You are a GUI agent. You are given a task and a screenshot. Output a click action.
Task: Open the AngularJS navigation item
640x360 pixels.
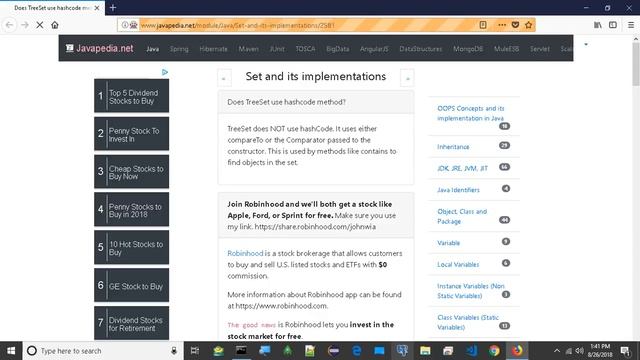(374, 49)
